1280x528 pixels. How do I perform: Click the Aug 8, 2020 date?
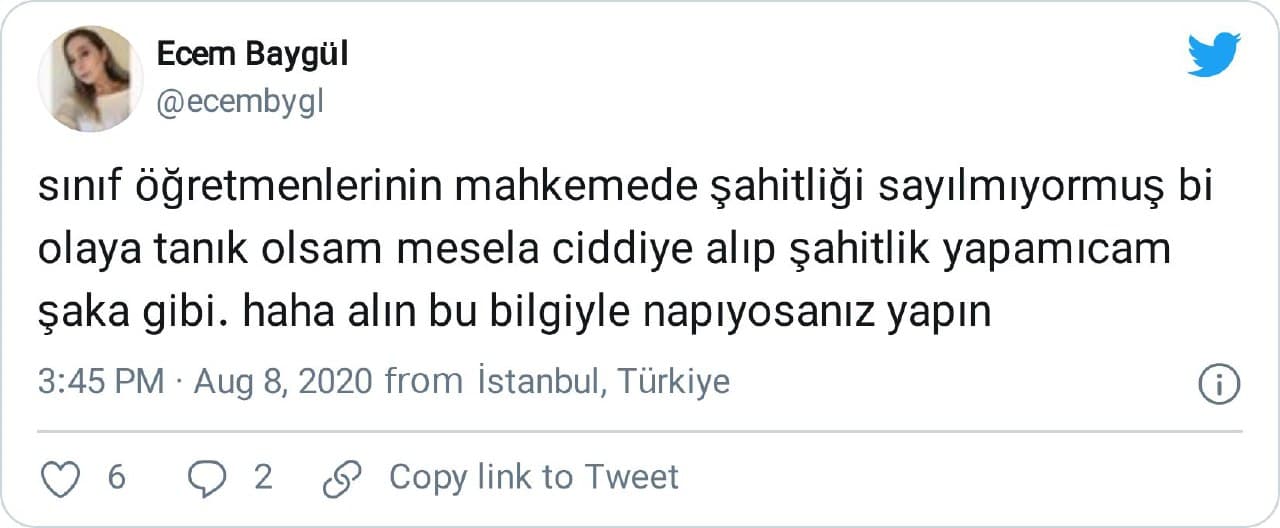(x=283, y=382)
